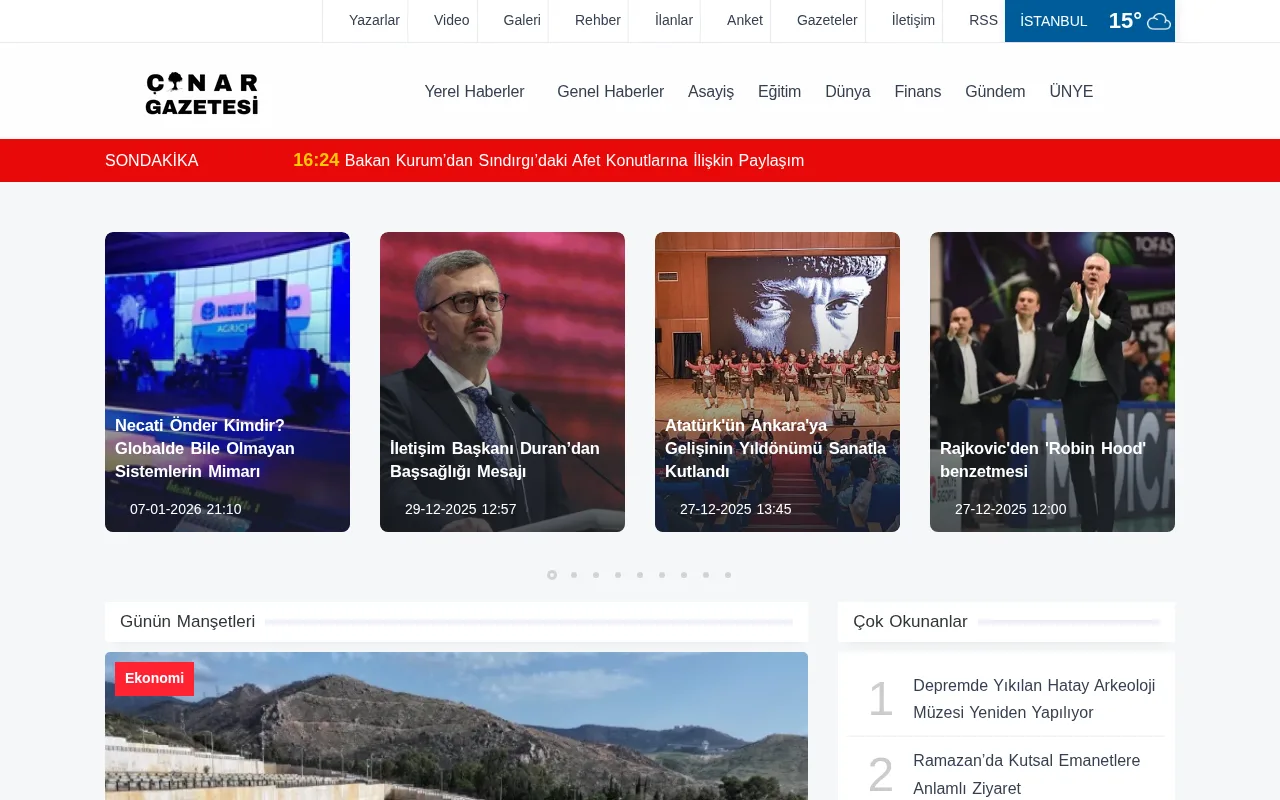
Task: Open the Rajkovic 'Robin Hood' article
Action: point(1043,460)
